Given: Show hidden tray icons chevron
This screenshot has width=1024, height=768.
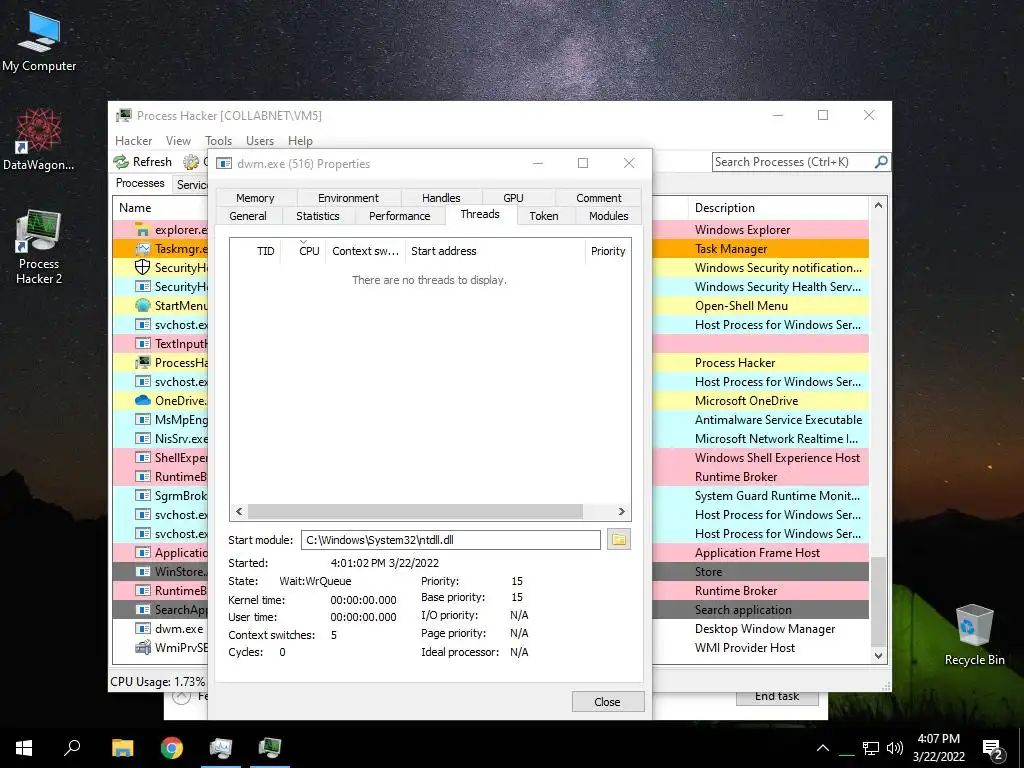Looking at the screenshot, I should coord(823,748).
